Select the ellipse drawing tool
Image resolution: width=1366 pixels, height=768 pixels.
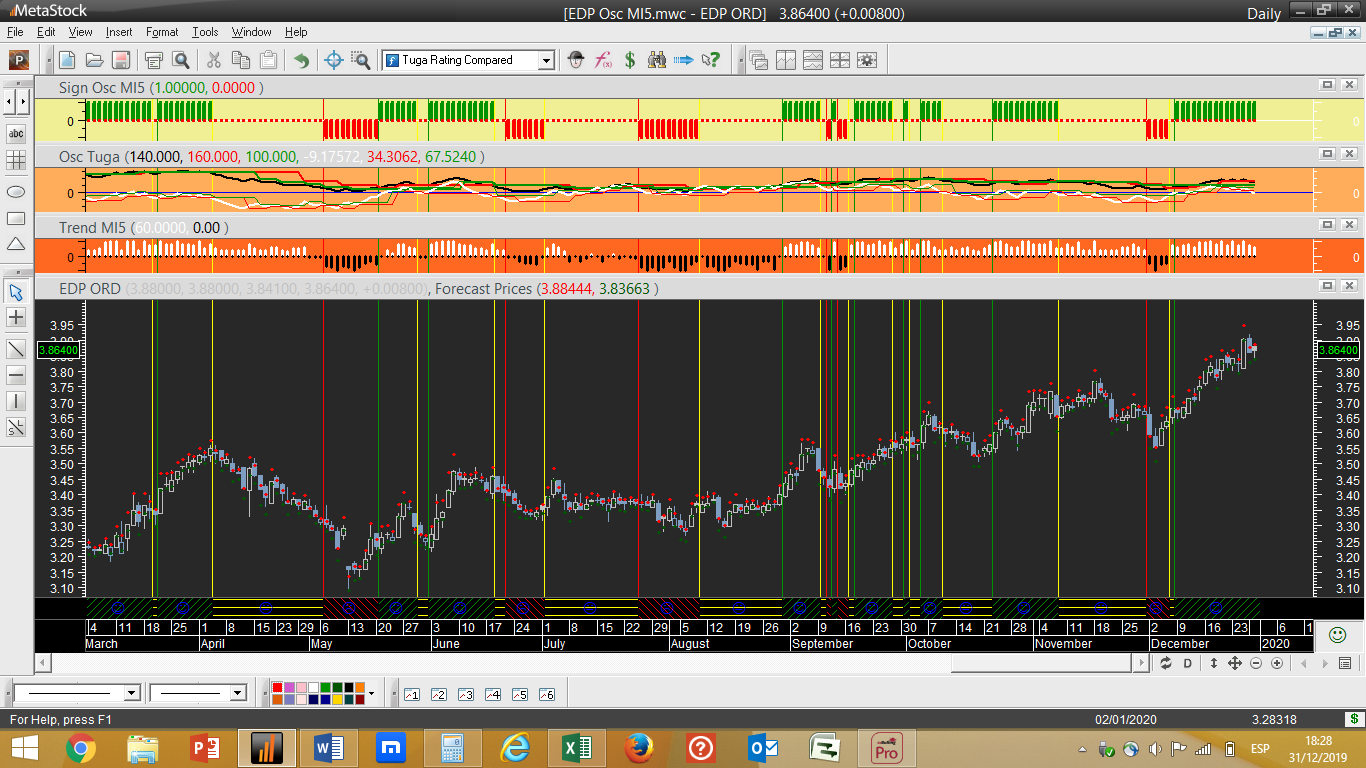(16, 192)
